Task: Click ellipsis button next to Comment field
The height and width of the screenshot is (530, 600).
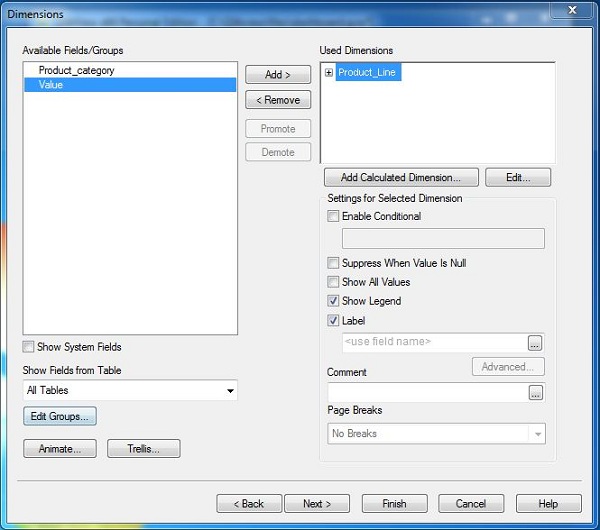Action: [536, 393]
